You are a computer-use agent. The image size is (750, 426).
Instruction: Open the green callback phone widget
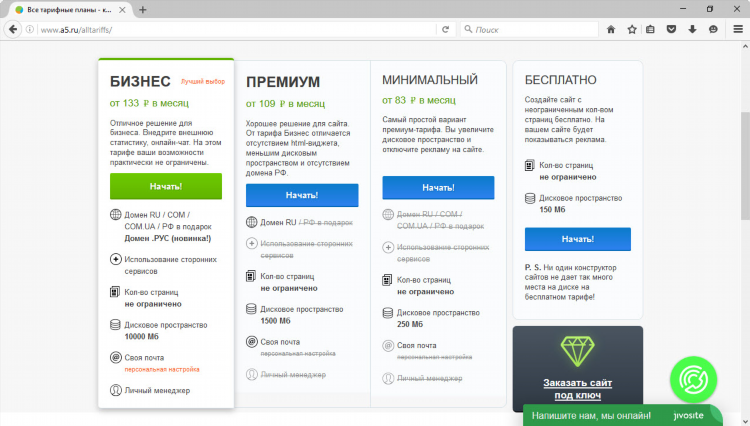[694, 380]
